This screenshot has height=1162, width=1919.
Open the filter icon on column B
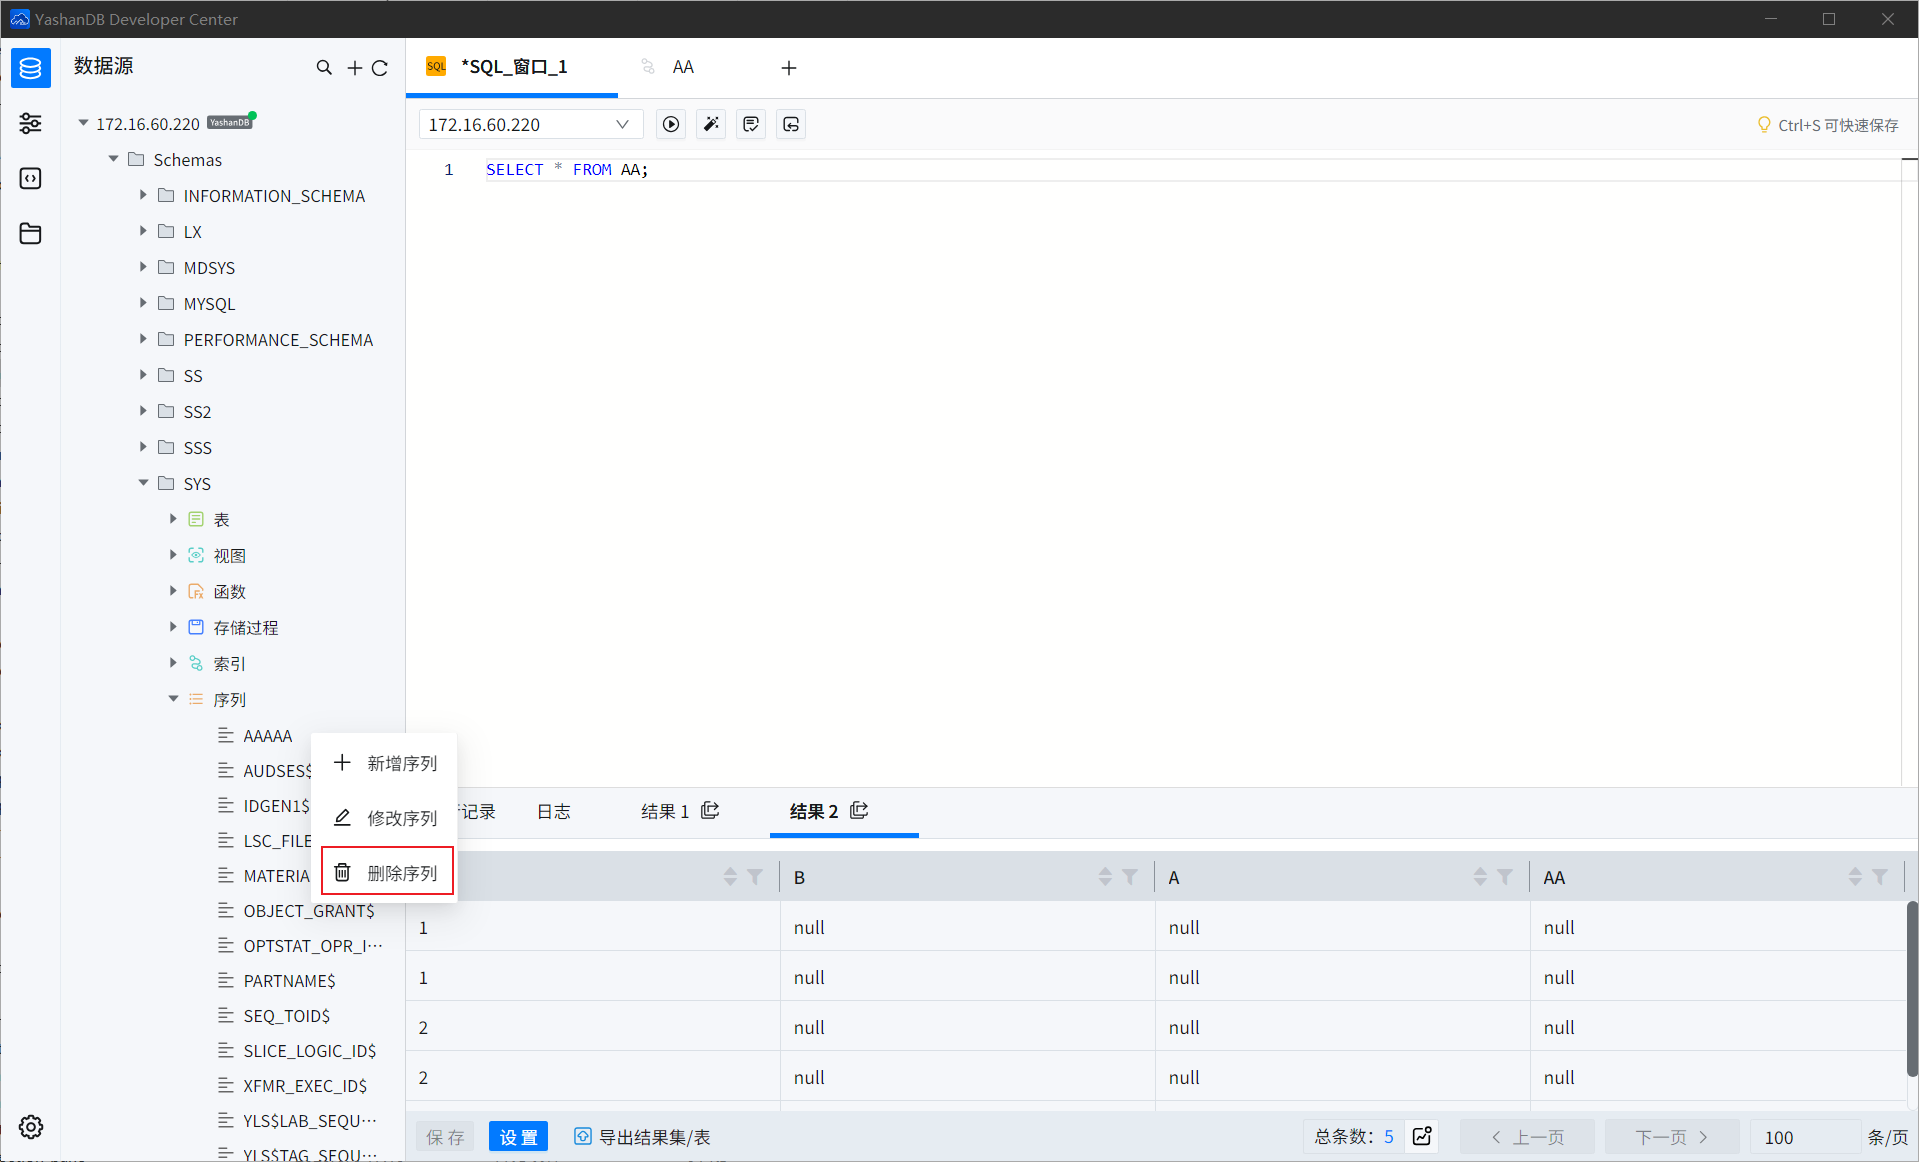[x=1130, y=876]
